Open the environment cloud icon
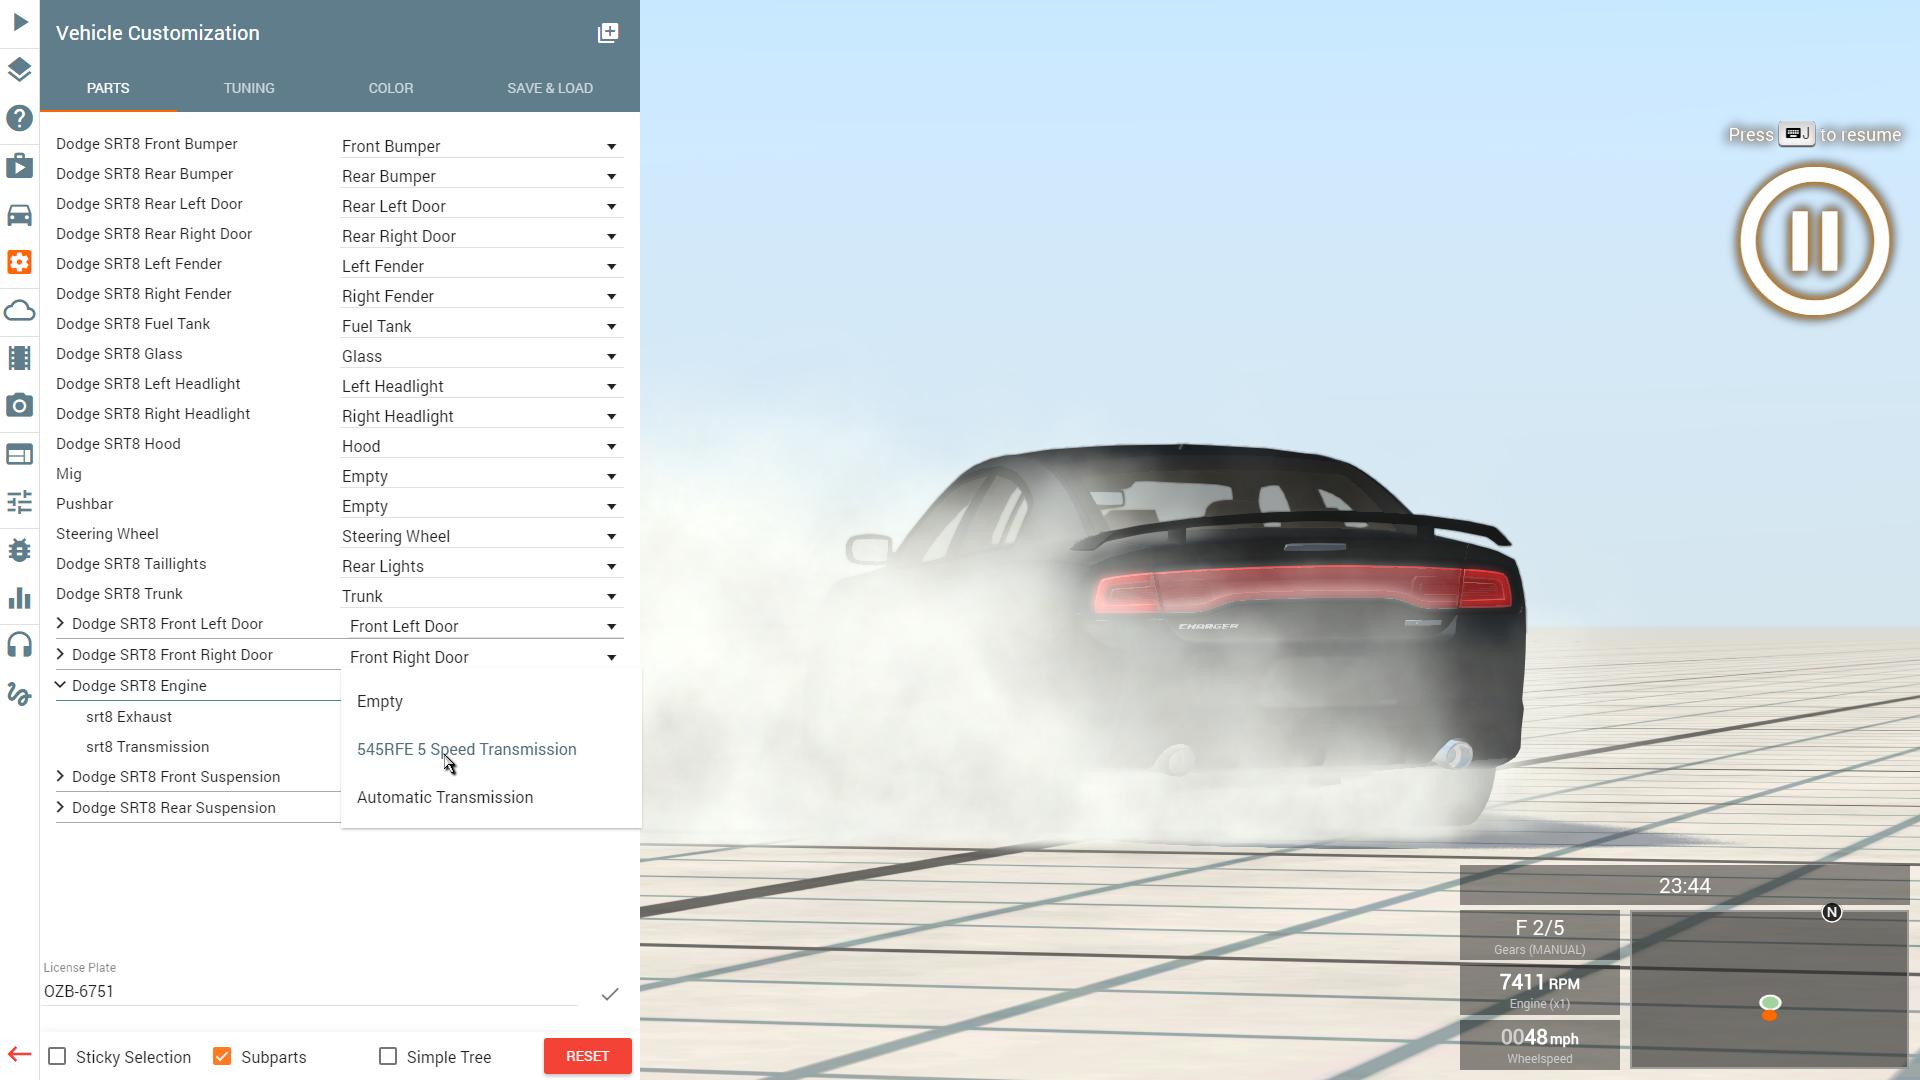 (20, 310)
